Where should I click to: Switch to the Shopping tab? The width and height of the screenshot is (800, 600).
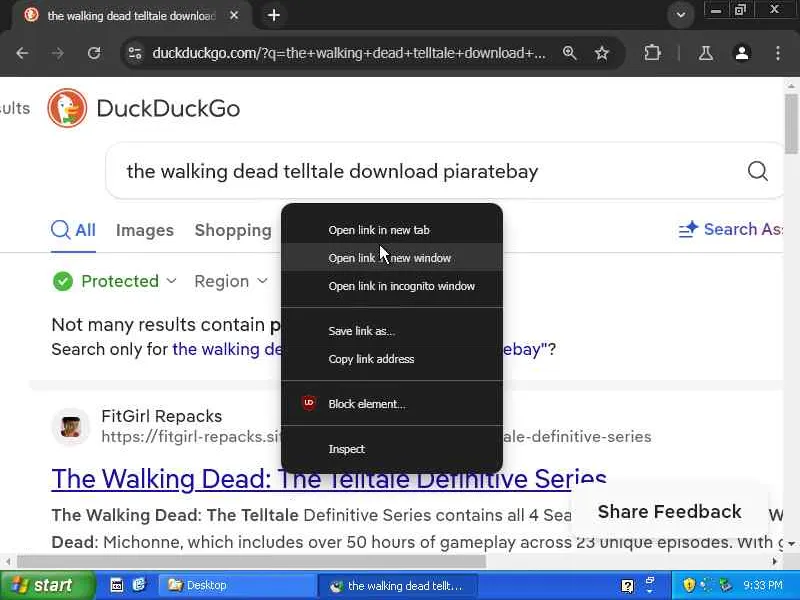click(233, 230)
